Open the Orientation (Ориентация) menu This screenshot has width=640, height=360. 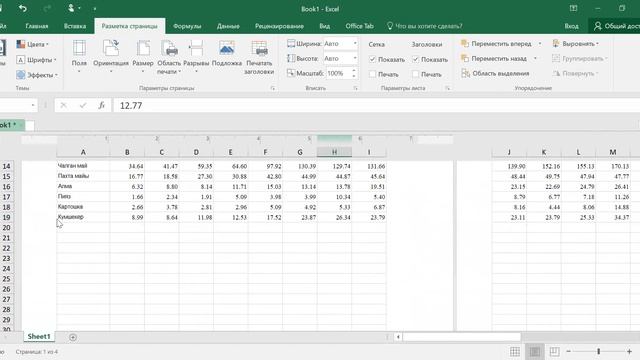click(x=111, y=56)
